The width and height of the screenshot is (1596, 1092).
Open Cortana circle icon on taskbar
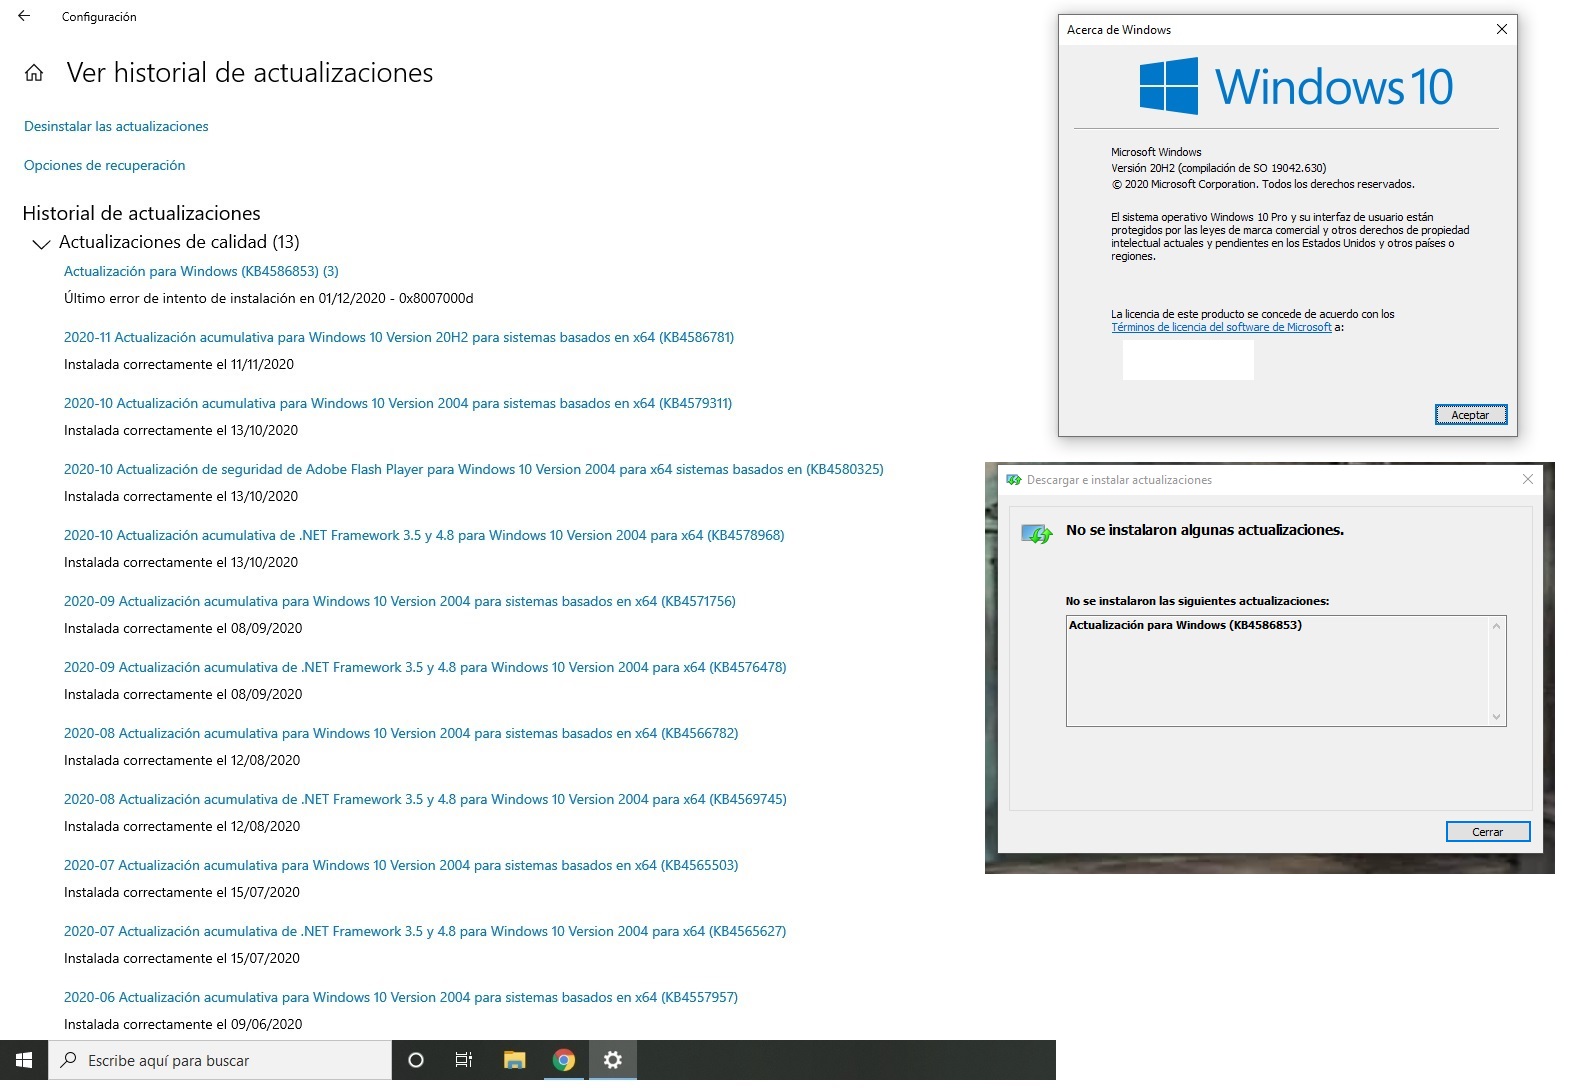click(x=416, y=1060)
